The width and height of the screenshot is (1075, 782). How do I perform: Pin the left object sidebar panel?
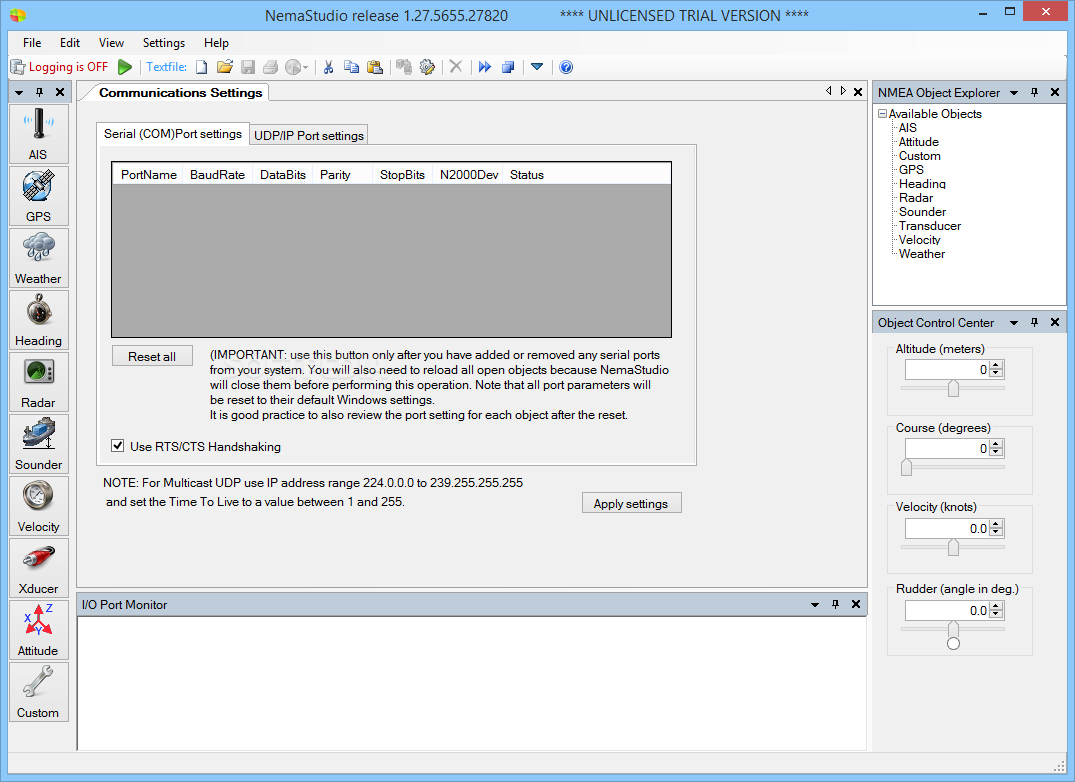[x=40, y=92]
